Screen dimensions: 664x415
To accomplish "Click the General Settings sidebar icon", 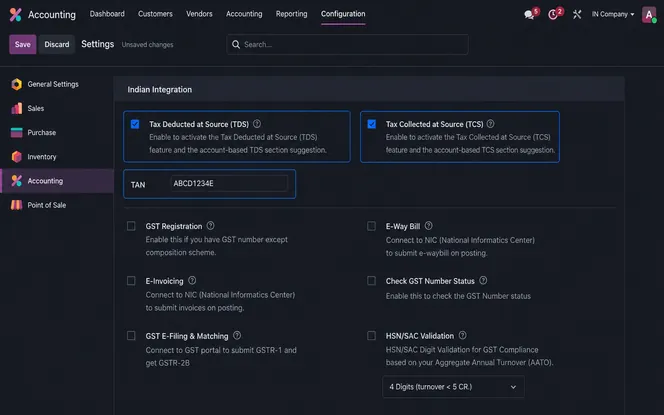I will (17, 84).
